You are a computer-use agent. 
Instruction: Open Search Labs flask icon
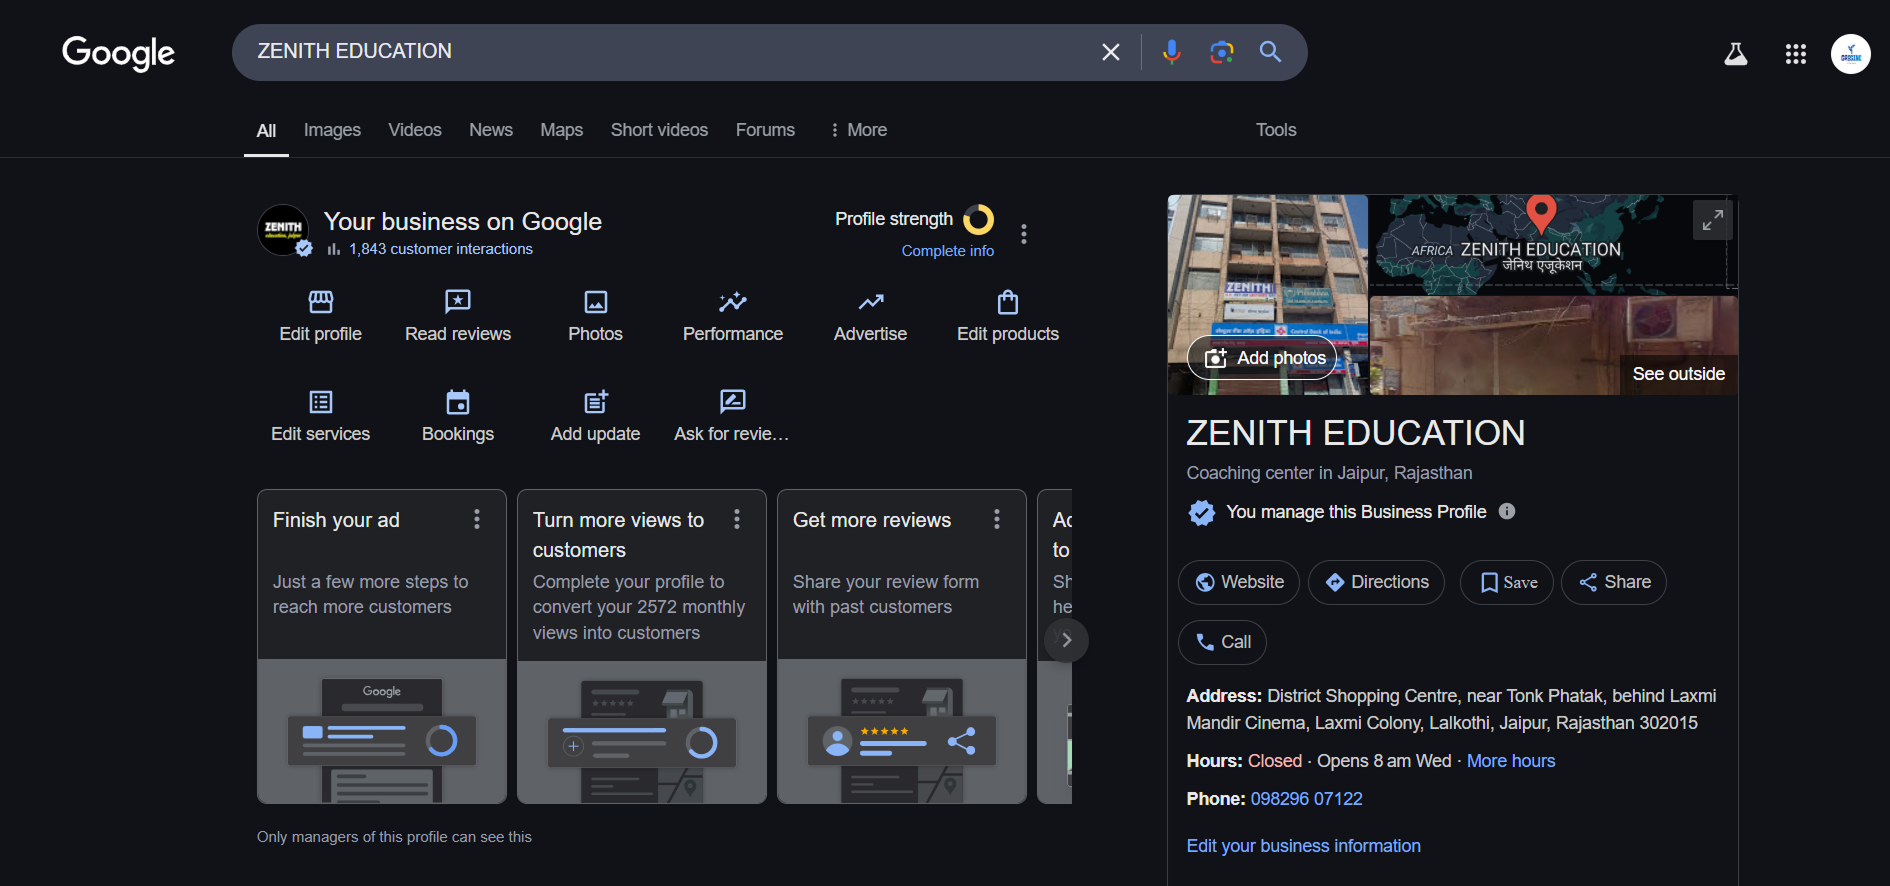click(1736, 54)
